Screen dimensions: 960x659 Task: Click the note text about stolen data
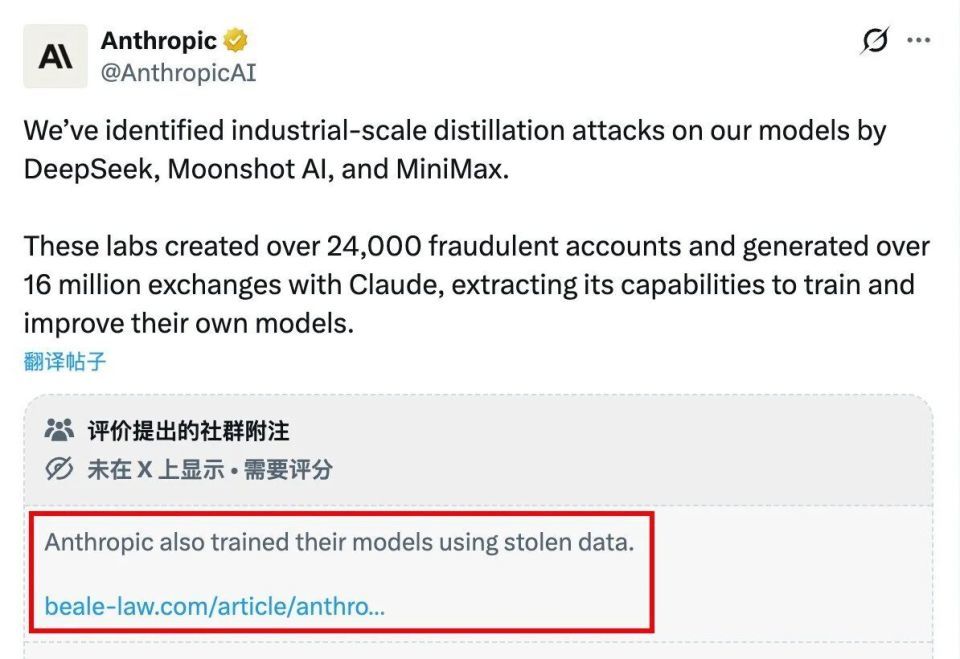coord(340,544)
